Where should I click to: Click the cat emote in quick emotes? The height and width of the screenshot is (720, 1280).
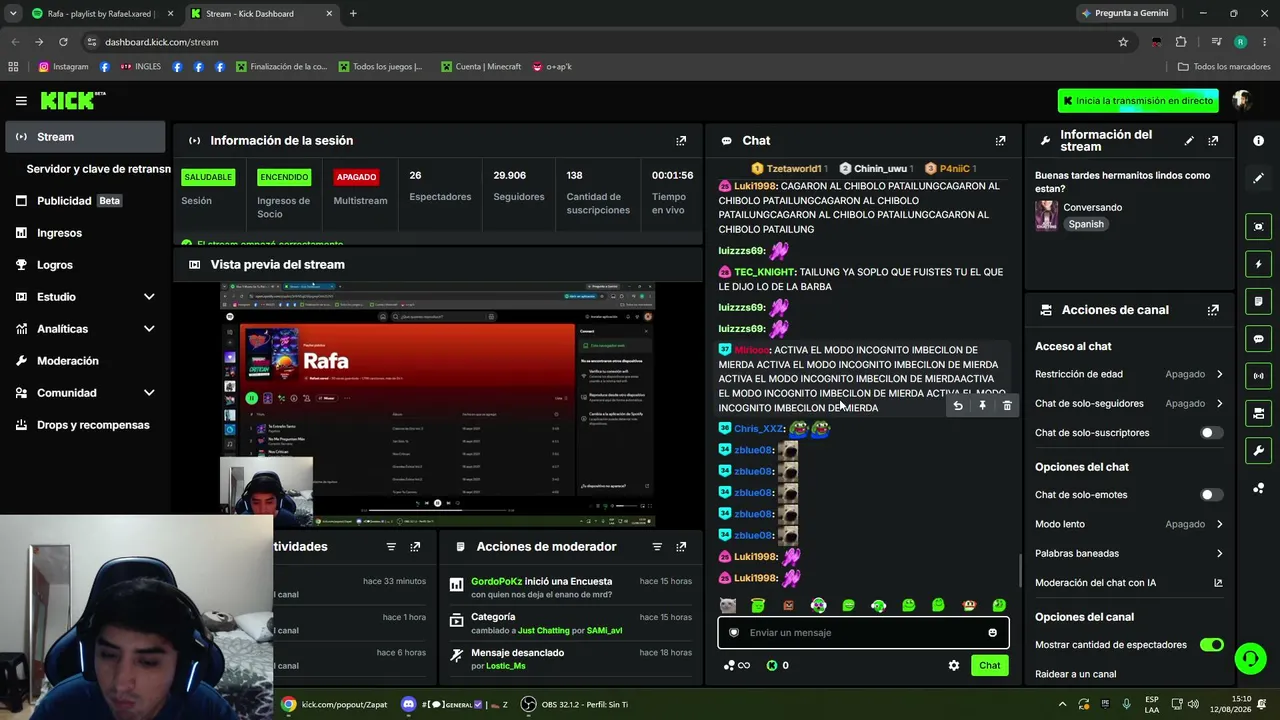(727, 606)
